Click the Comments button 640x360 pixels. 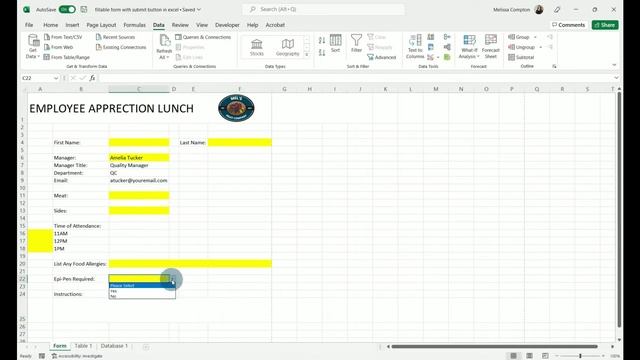click(x=569, y=25)
